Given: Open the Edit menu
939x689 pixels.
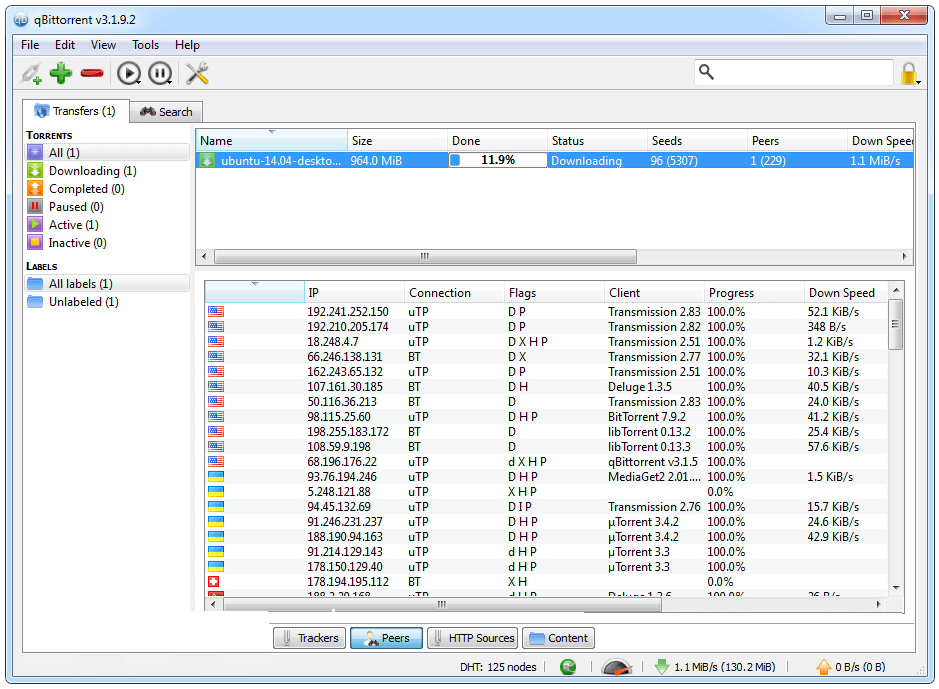Looking at the screenshot, I should [x=65, y=45].
